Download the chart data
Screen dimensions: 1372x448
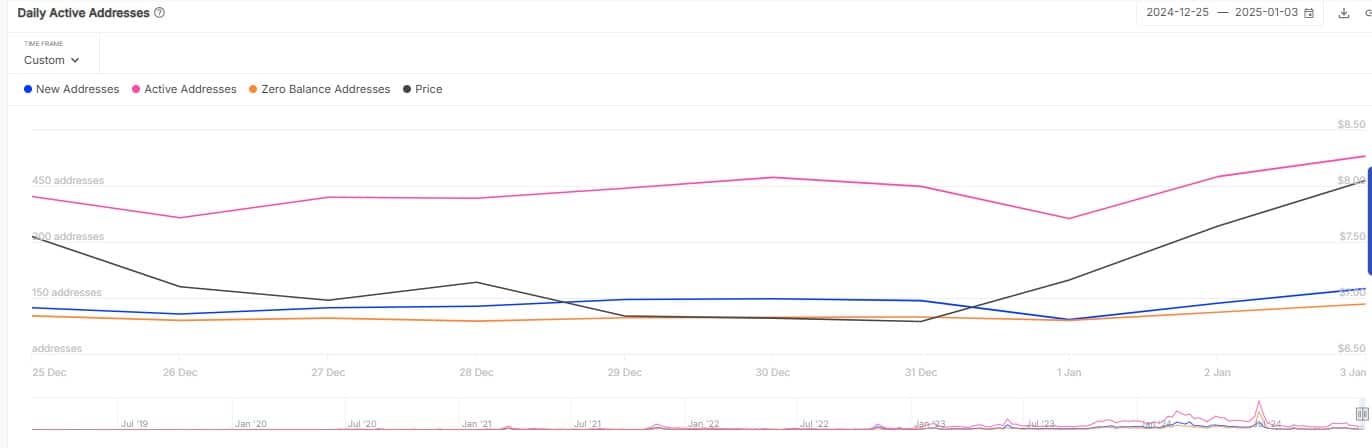coord(1344,13)
